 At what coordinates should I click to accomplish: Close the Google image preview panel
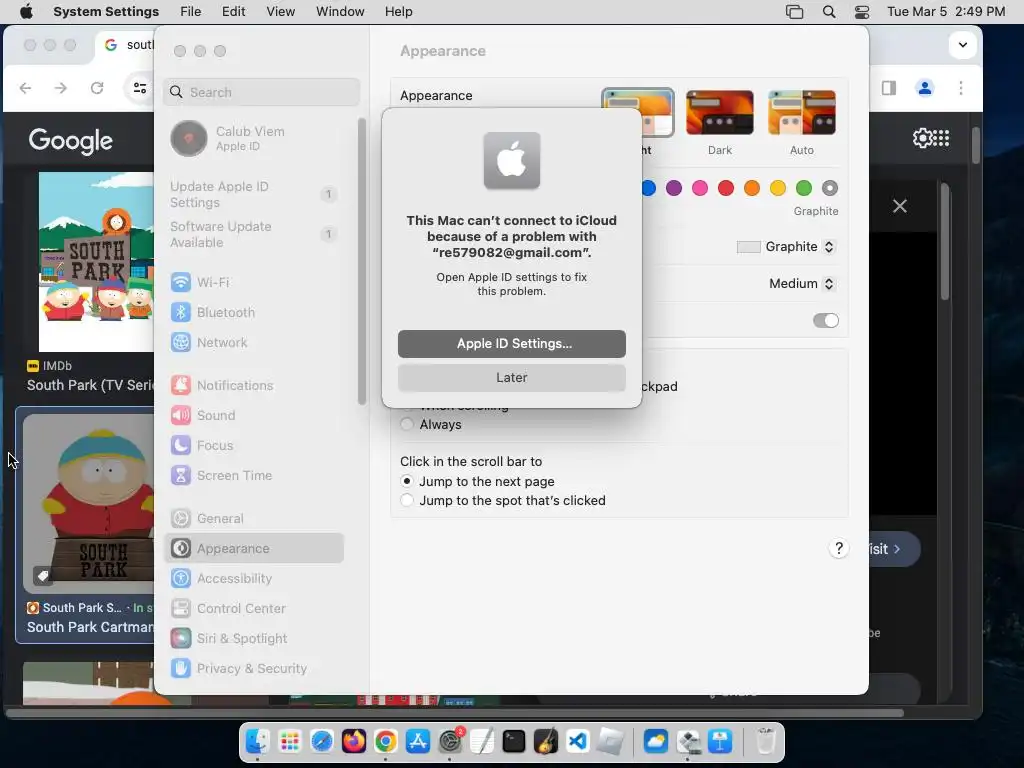click(x=900, y=206)
